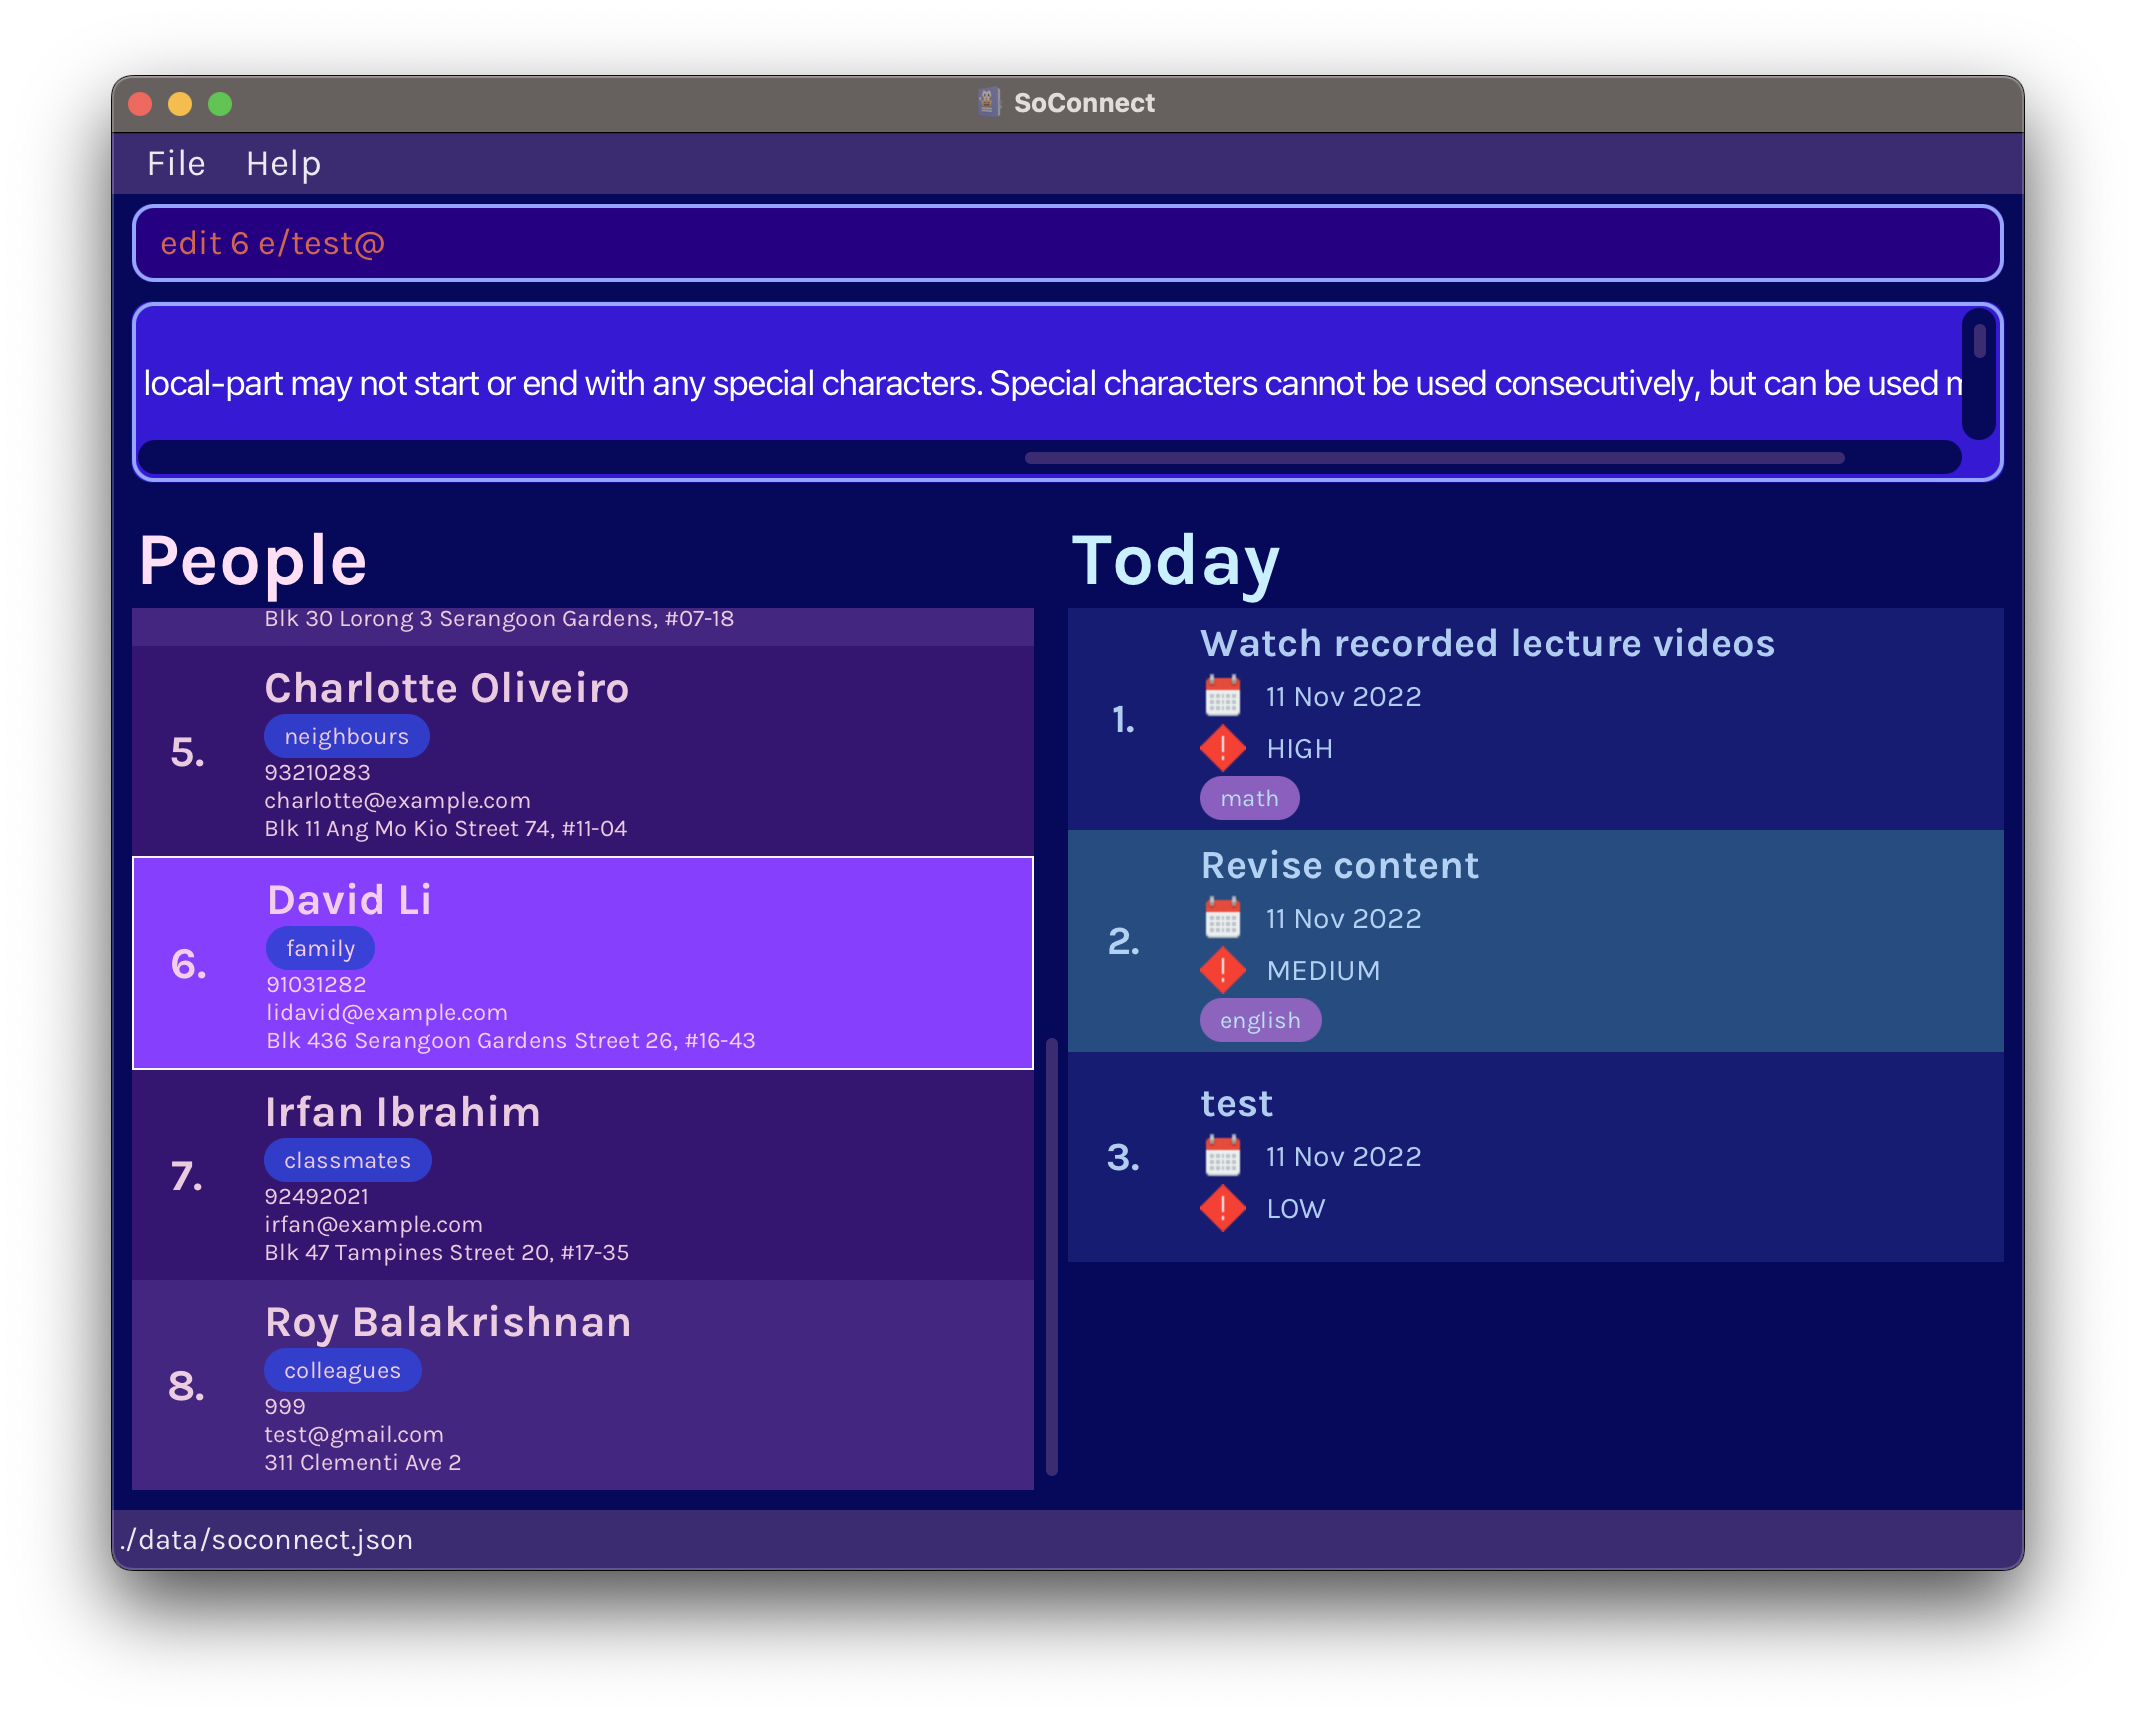Click the green fullscreen window button
This screenshot has width=2136, height=1718.
[x=220, y=104]
